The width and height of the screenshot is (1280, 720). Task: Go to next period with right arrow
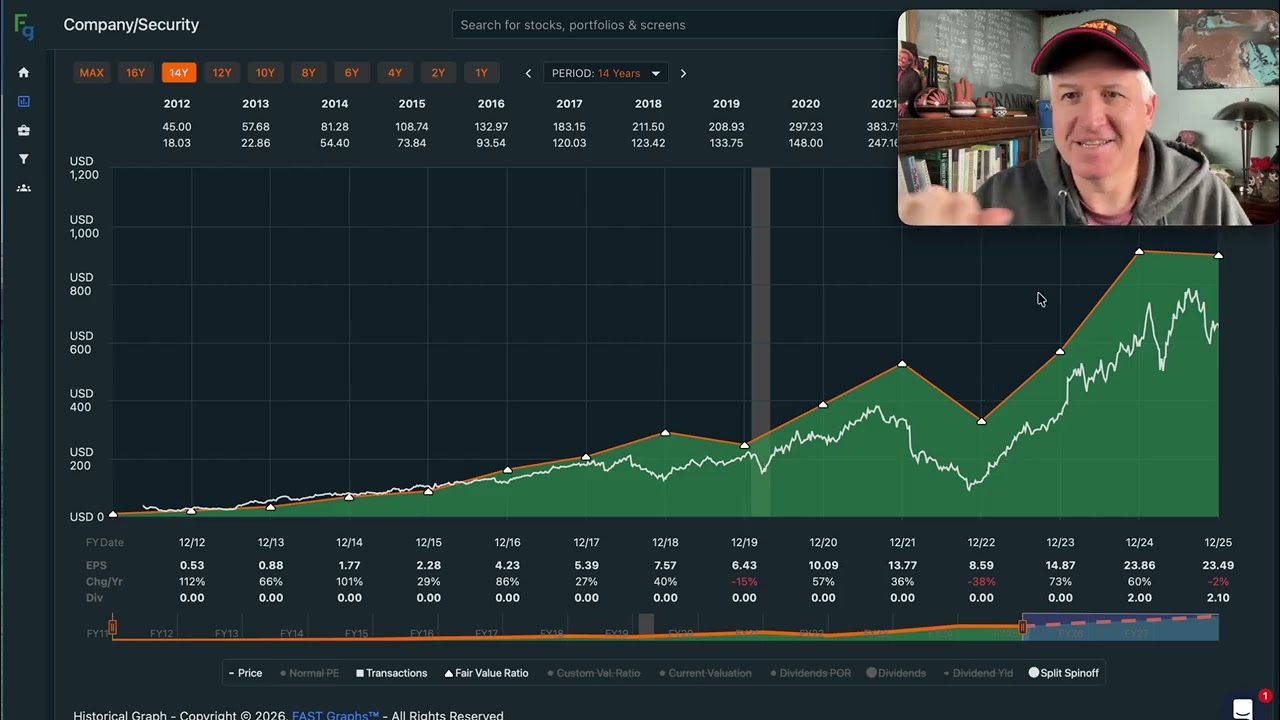click(683, 73)
